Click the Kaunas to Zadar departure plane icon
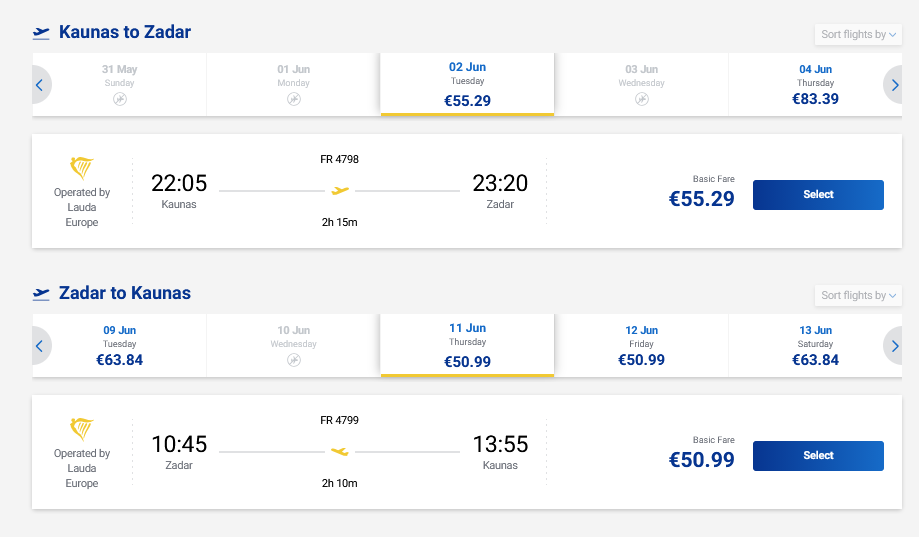 click(x=41, y=33)
